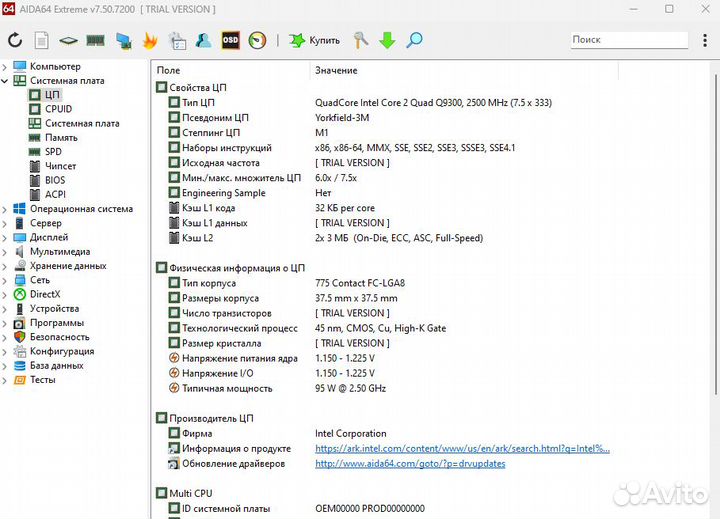
Task: Select the Кэш L2 row
Action: (x=326, y=238)
